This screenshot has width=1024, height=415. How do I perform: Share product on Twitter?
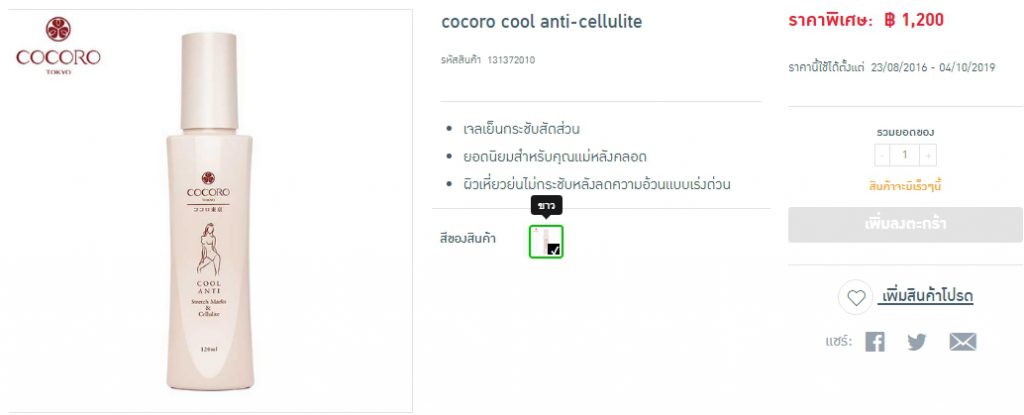click(x=917, y=342)
